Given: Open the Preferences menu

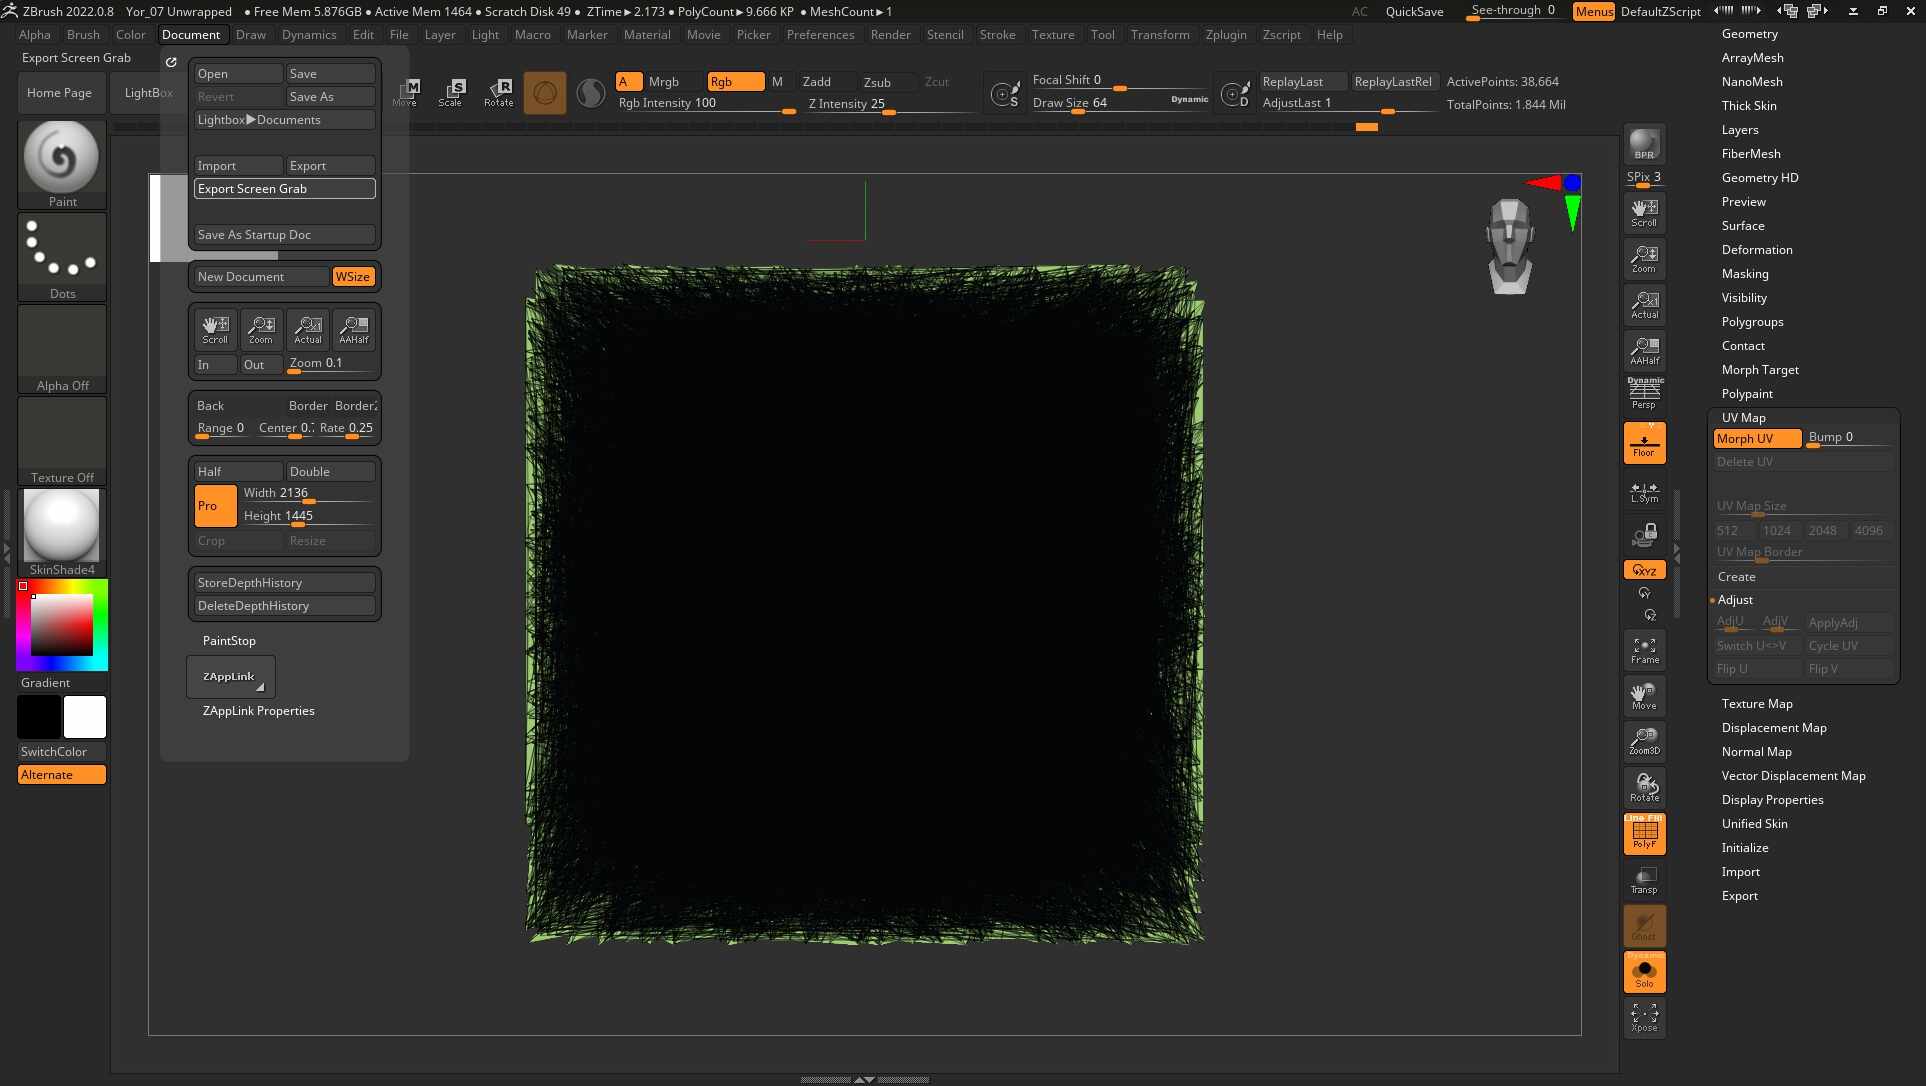Looking at the screenshot, I should (820, 34).
